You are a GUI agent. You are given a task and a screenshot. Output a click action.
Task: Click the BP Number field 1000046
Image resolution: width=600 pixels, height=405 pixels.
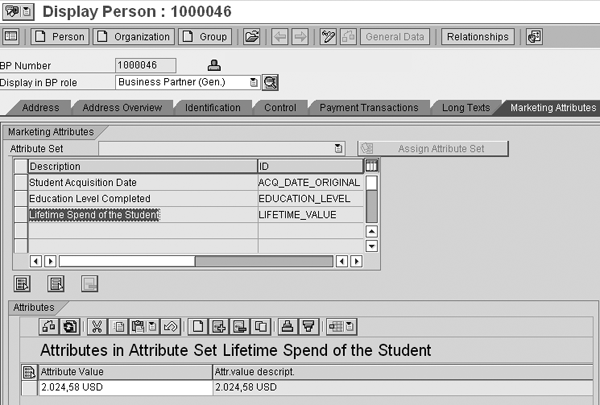(x=145, y=65)
